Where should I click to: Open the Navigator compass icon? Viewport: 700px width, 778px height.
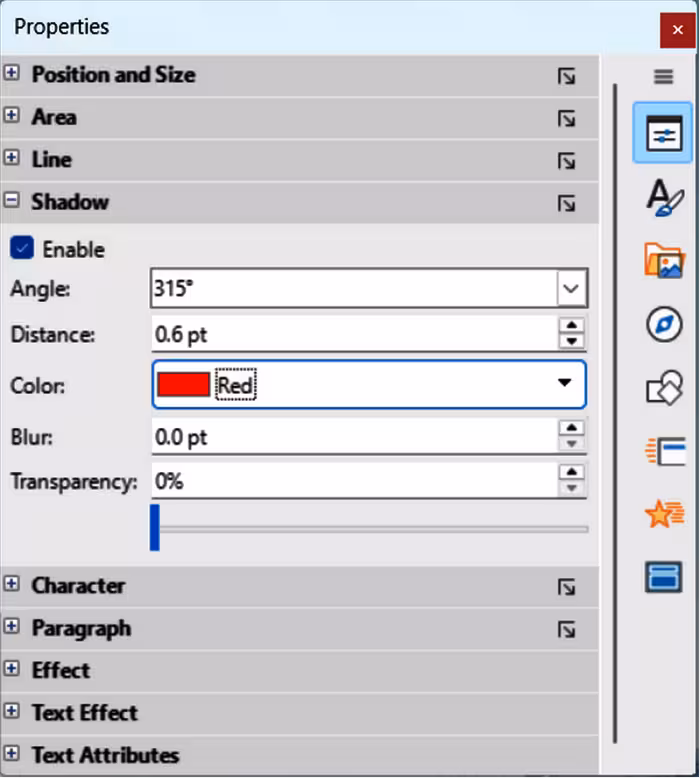664,324
